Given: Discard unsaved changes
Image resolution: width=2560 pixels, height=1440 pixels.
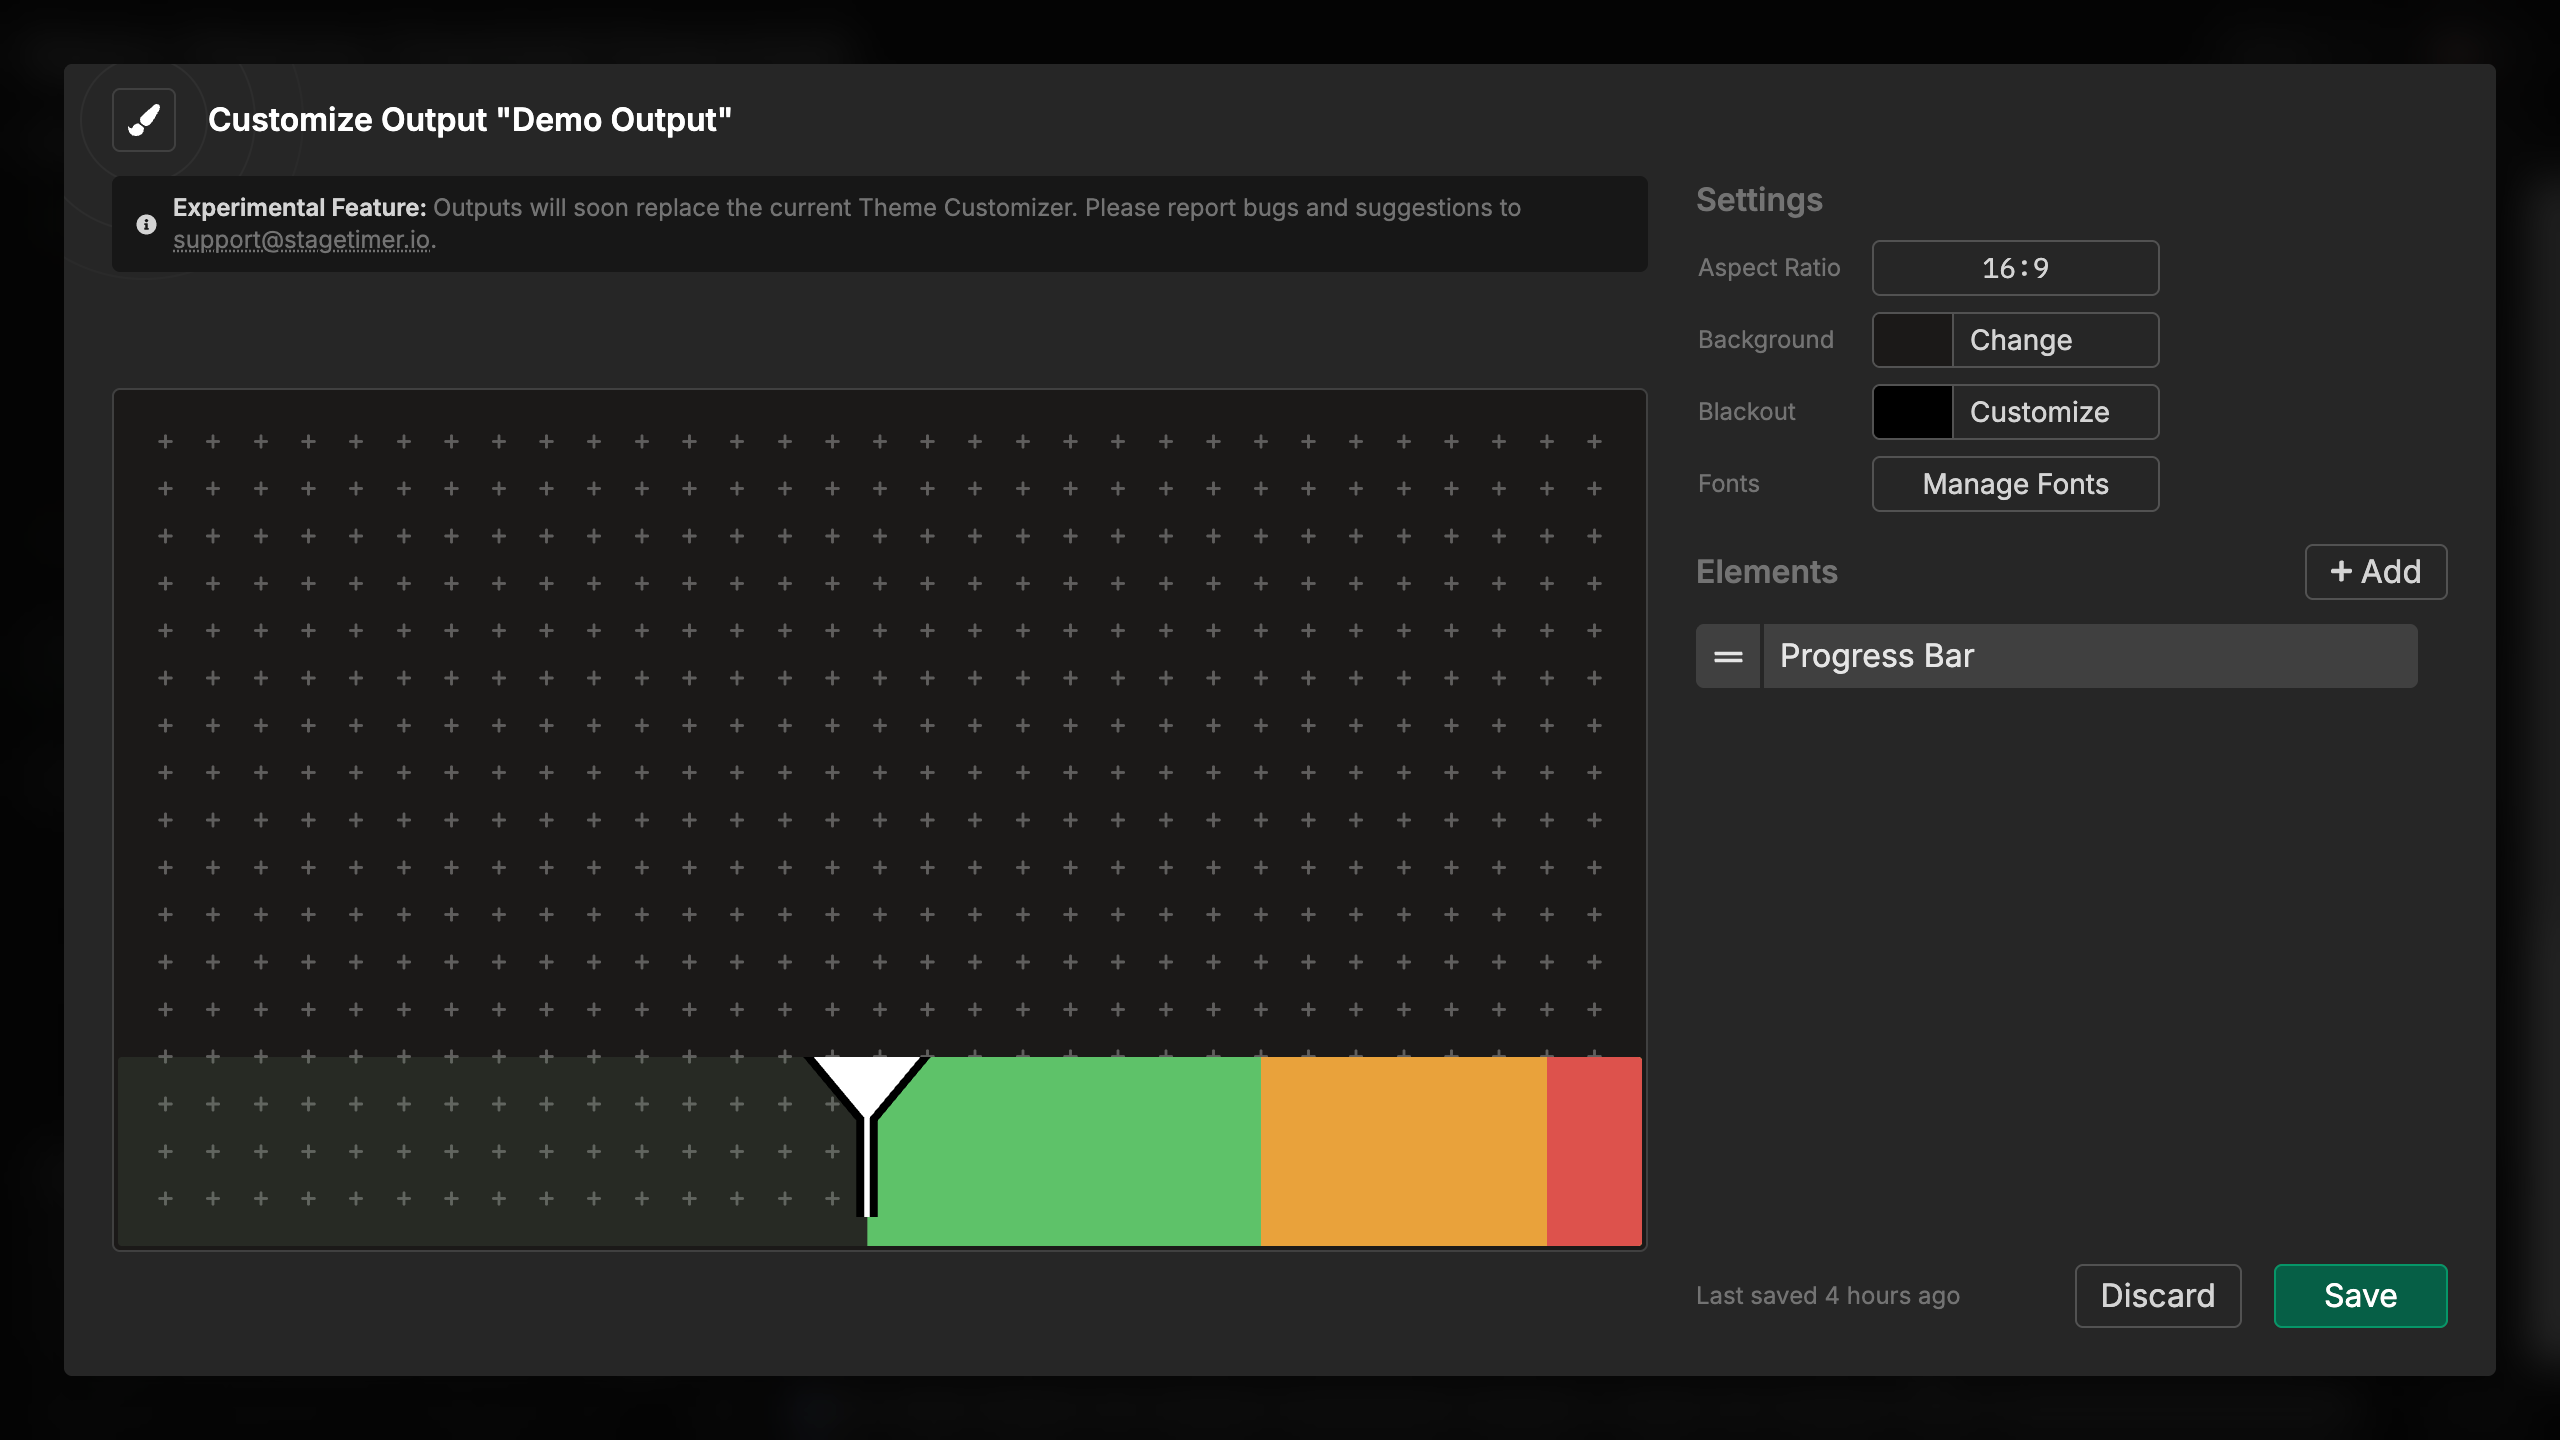Looking at the screenshot, I should [x=2157, y=1295].
